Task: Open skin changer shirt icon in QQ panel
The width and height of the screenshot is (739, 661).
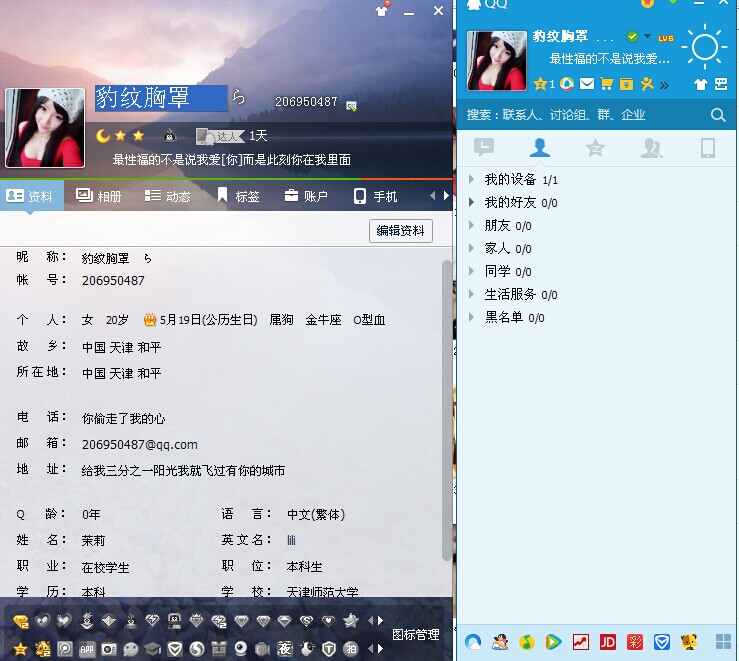Action: [701, 84]
